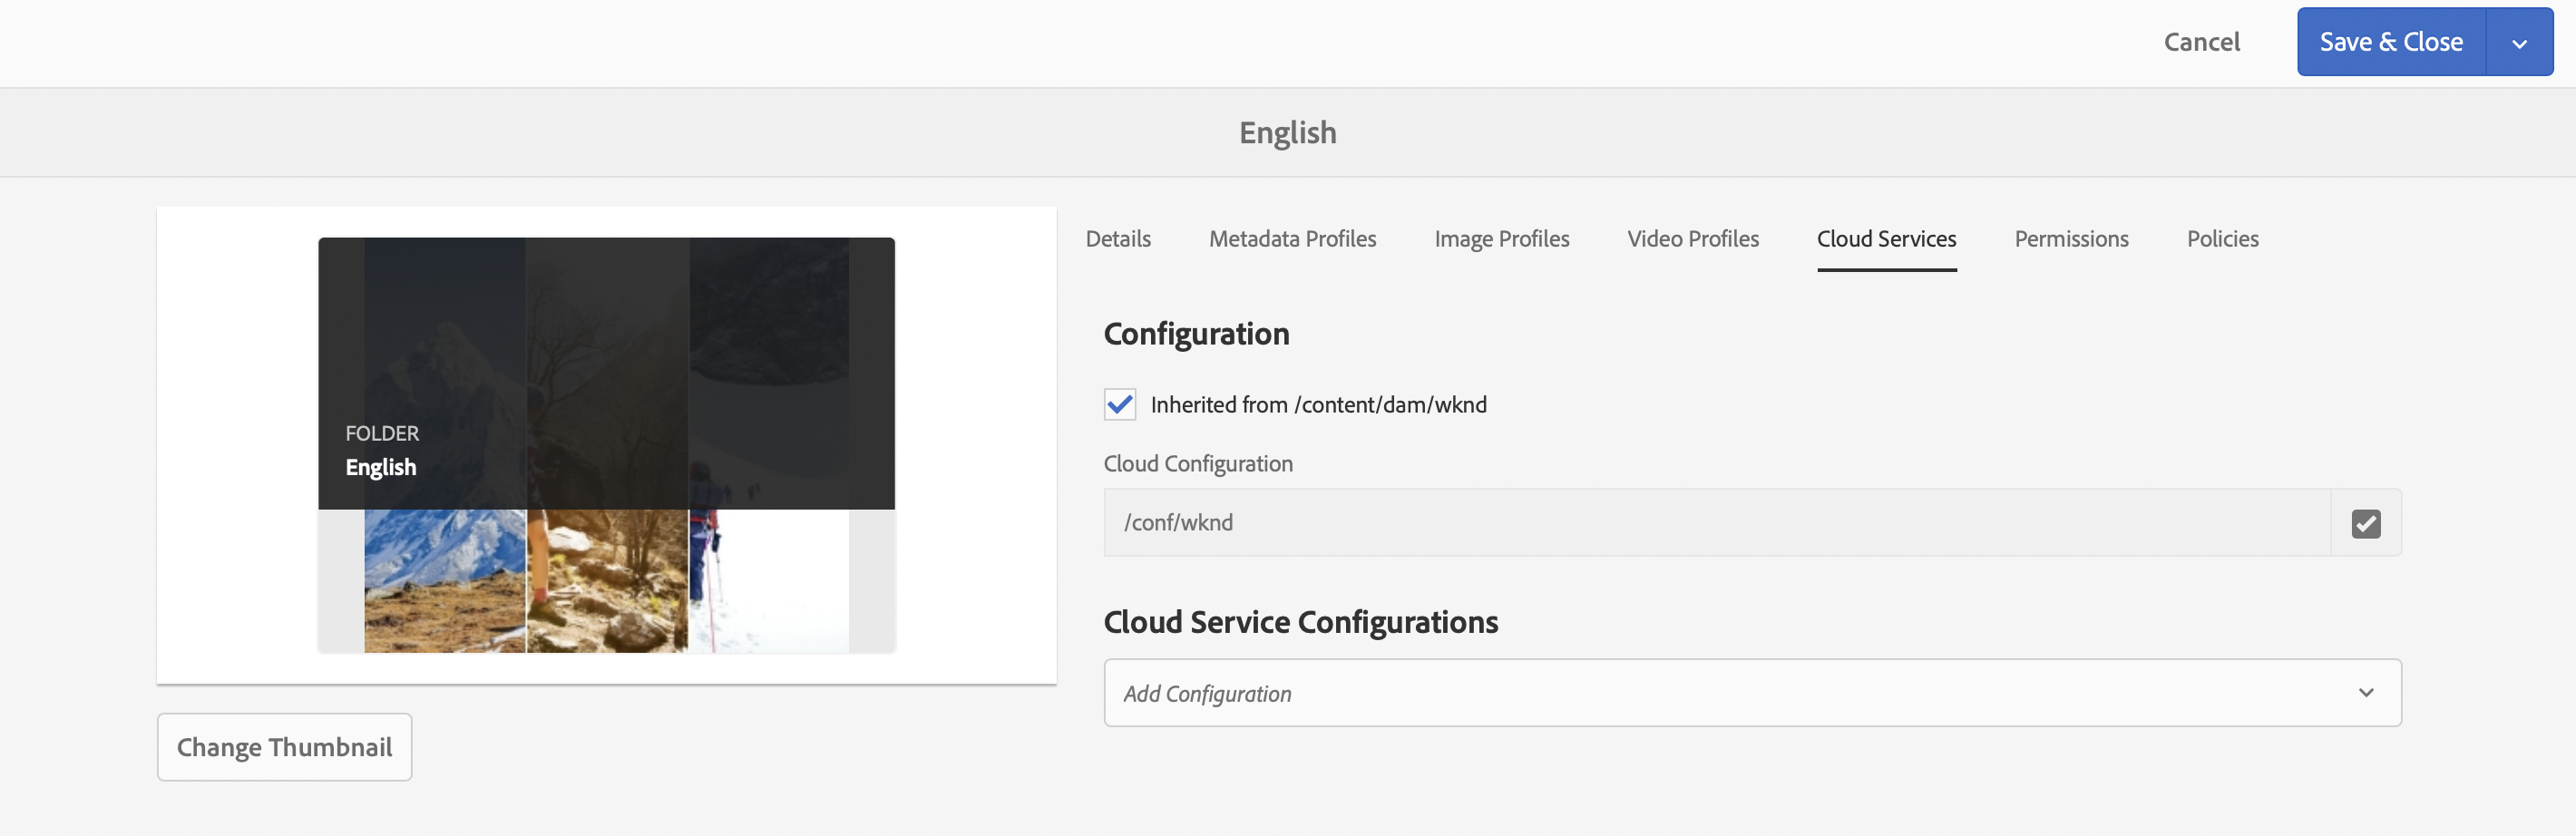The image size is (2576, 836).
Task: Expand the Save & Close options arrow
Action: pos(2519,43)
